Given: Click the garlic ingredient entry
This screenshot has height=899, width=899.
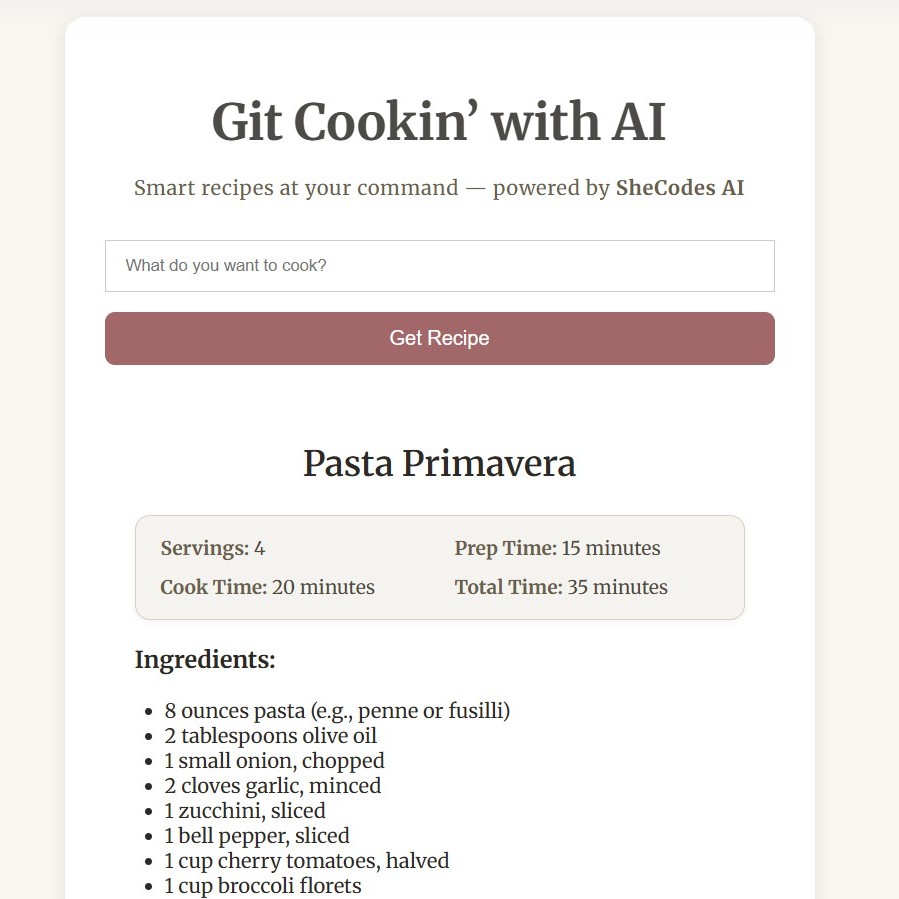Looking at the screenshot, I should pos(272,785).
